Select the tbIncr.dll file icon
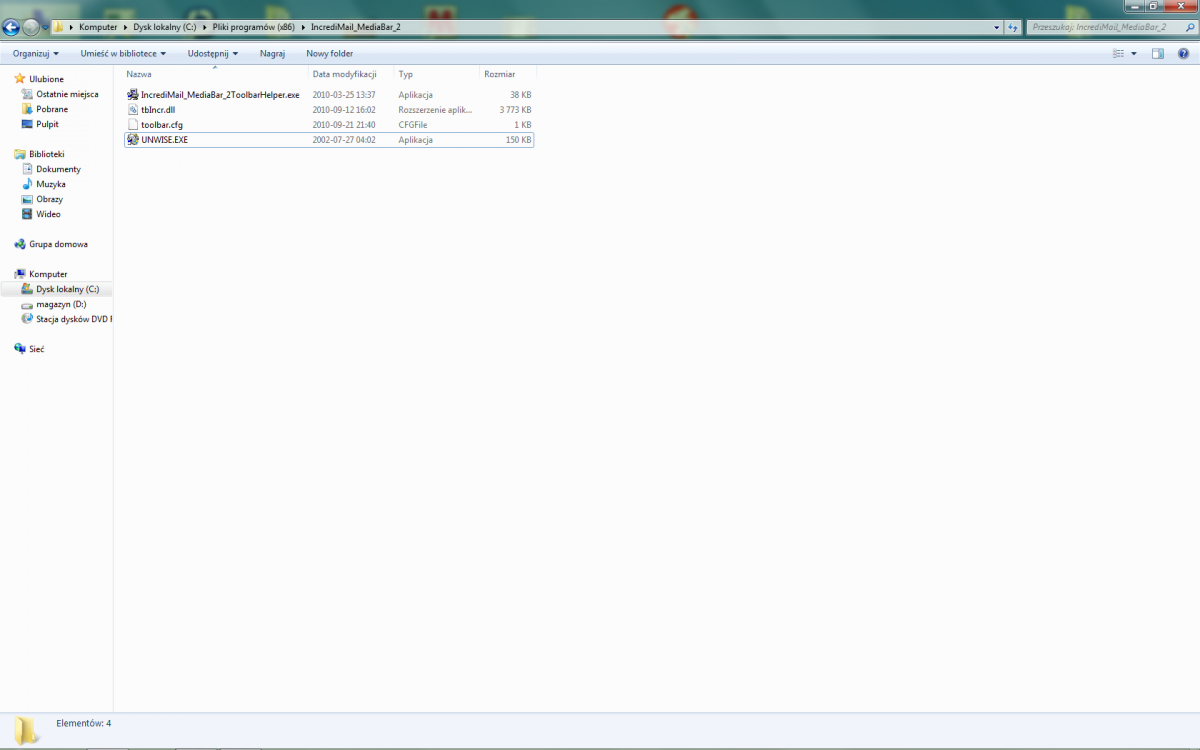This screenshot has height=750, width=1200. 133,110
